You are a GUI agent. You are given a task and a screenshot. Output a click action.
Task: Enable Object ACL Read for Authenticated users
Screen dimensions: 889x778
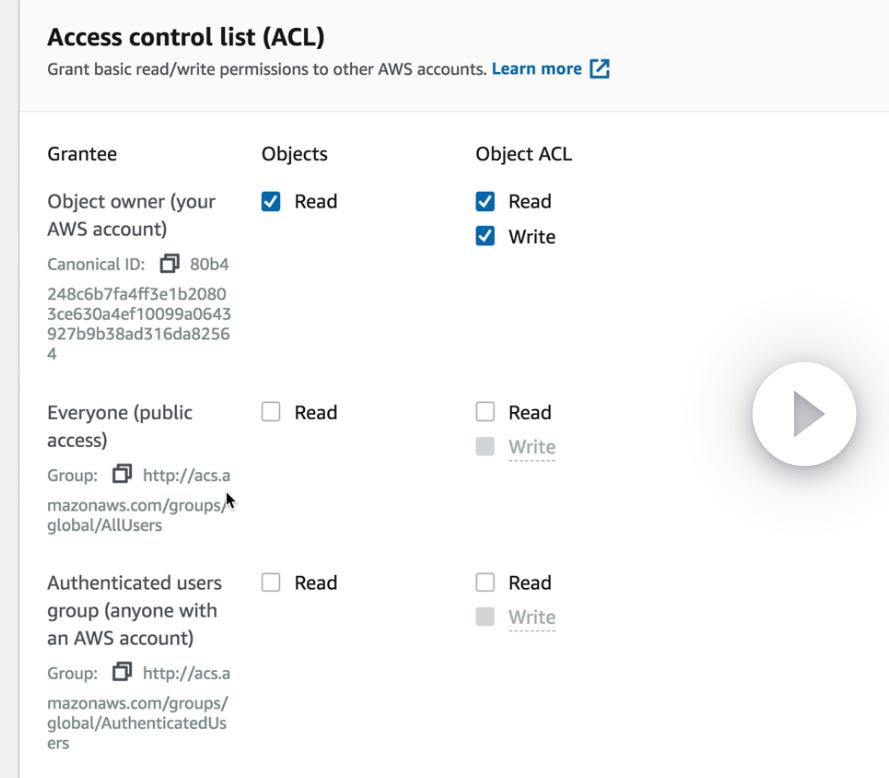coord(485,583)
